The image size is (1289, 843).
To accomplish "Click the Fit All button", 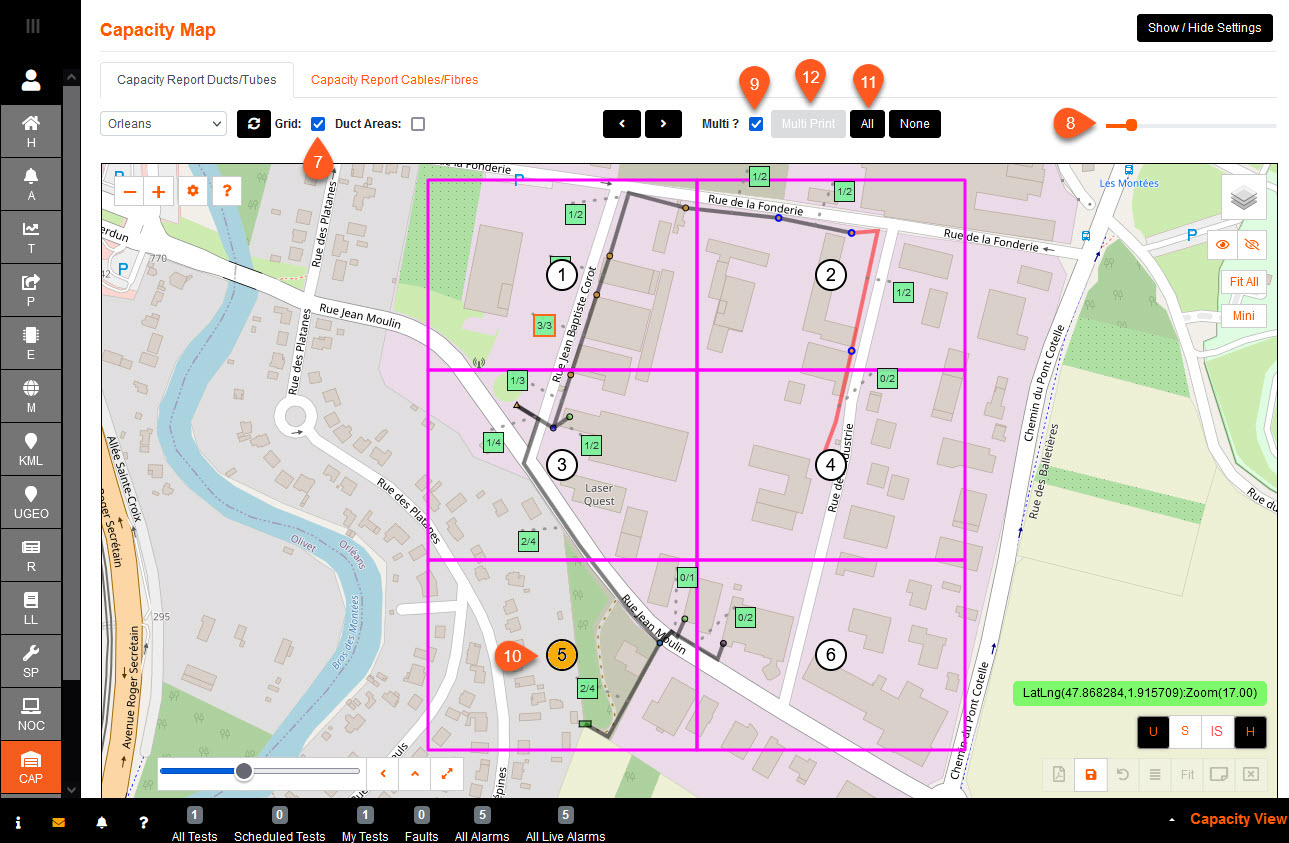I will click(1244, 282).
